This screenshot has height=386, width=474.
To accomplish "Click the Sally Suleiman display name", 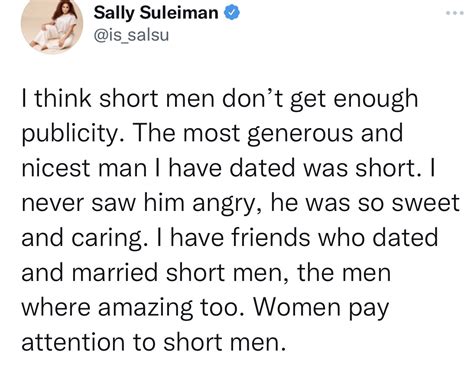I will tap(156, 13).
